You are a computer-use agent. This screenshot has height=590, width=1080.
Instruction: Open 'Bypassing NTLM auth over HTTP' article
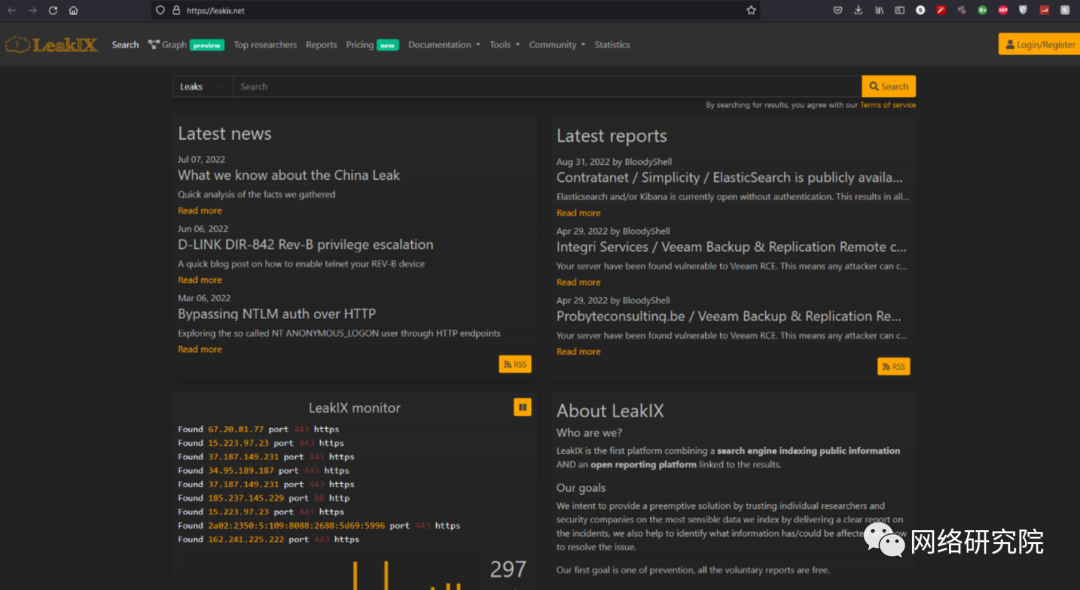click(x=277, y=314)
